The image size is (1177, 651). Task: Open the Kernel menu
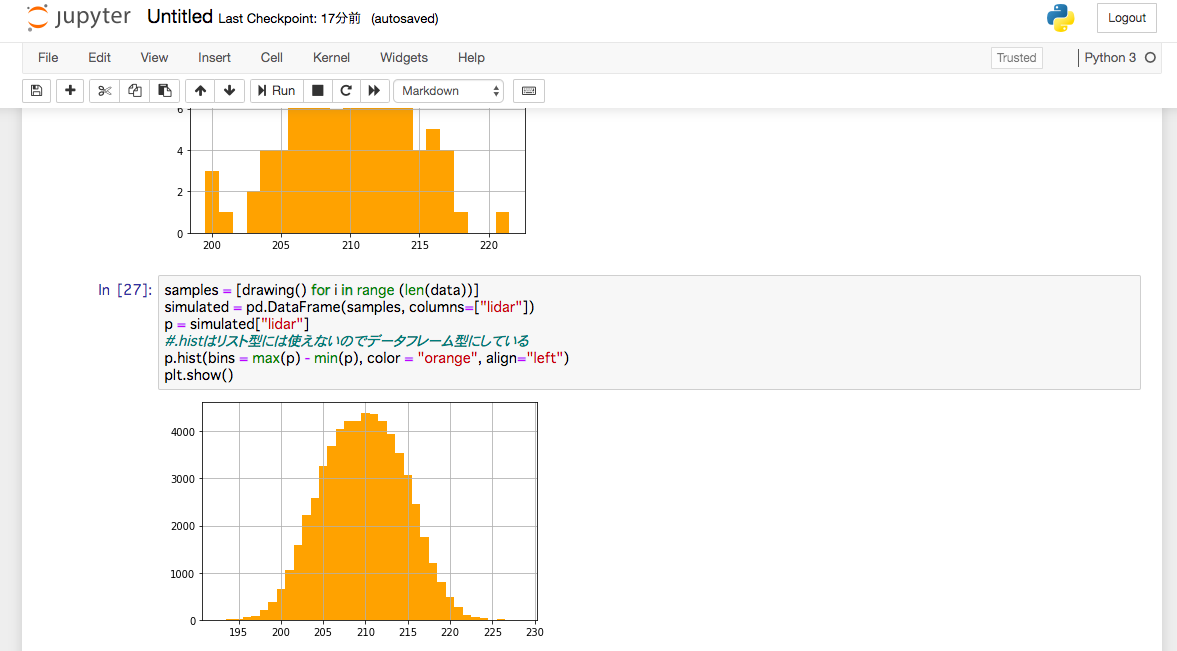[x=331, y=58]
